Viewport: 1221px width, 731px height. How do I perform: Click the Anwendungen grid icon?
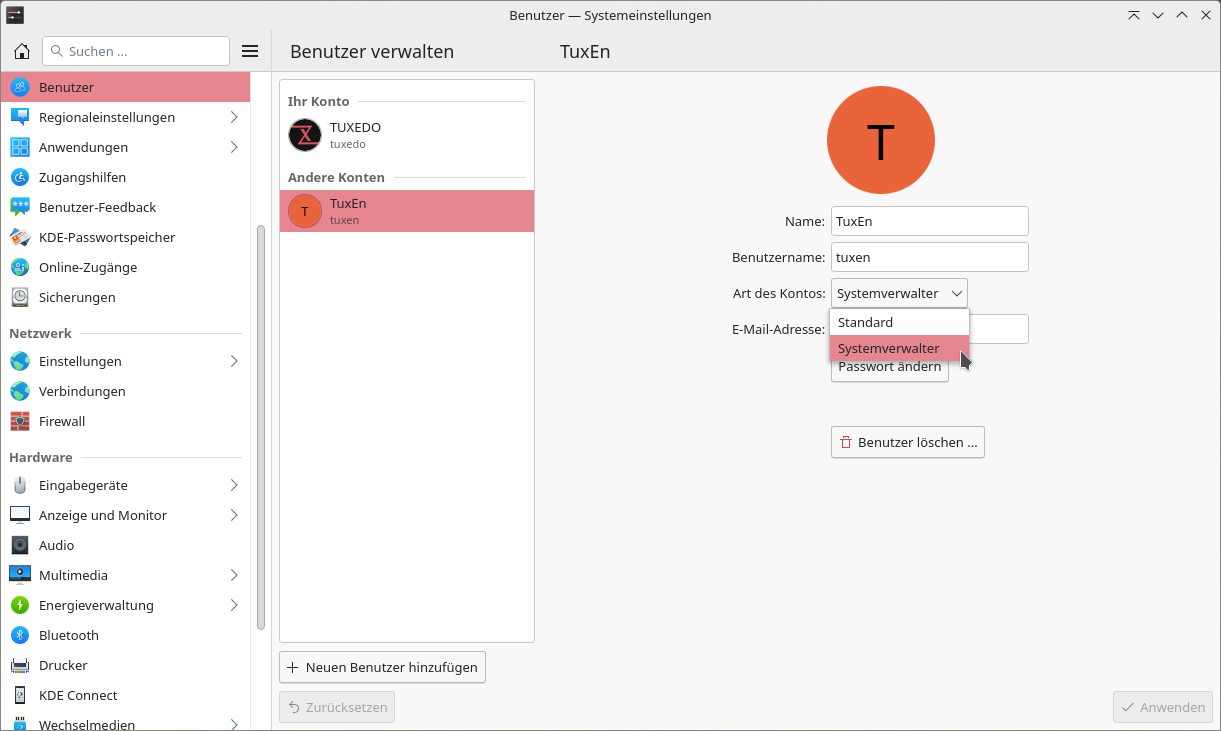20,147
